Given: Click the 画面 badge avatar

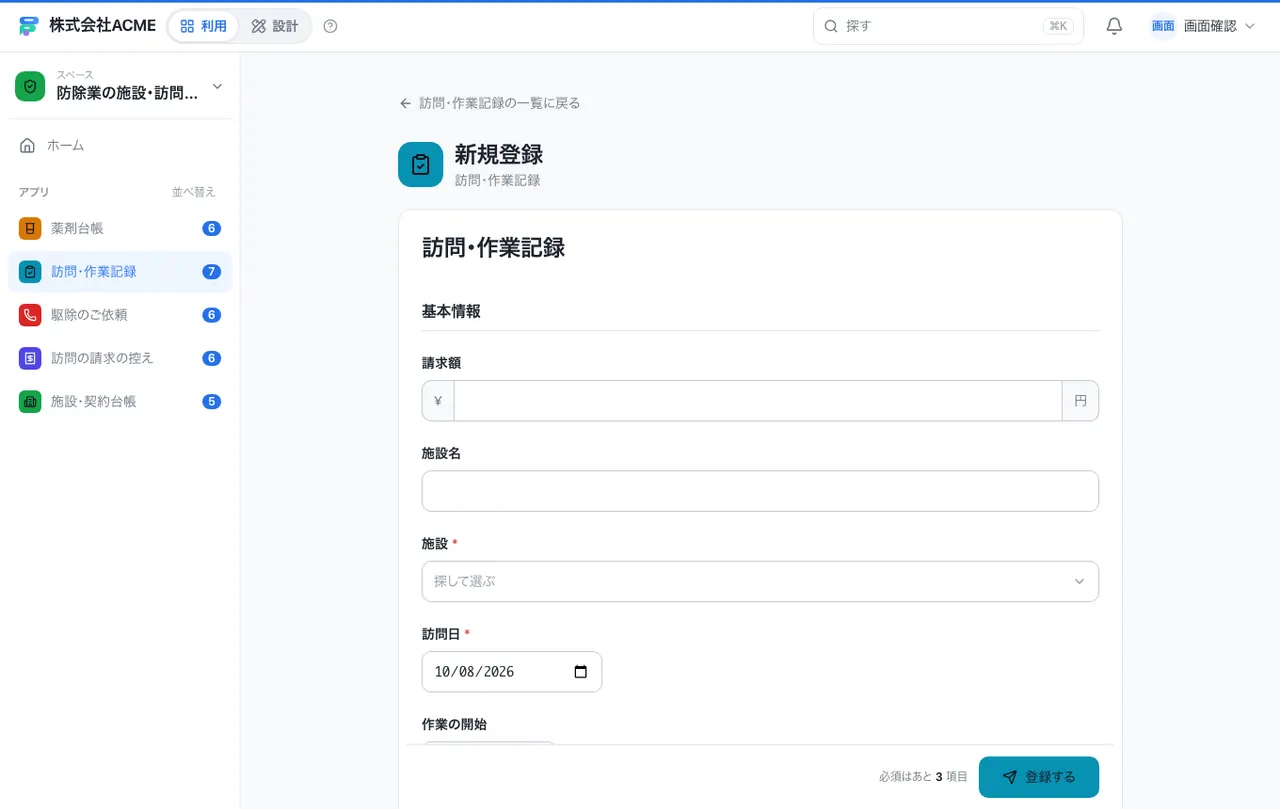Looking at the screenshot, I should (1163, 26).
